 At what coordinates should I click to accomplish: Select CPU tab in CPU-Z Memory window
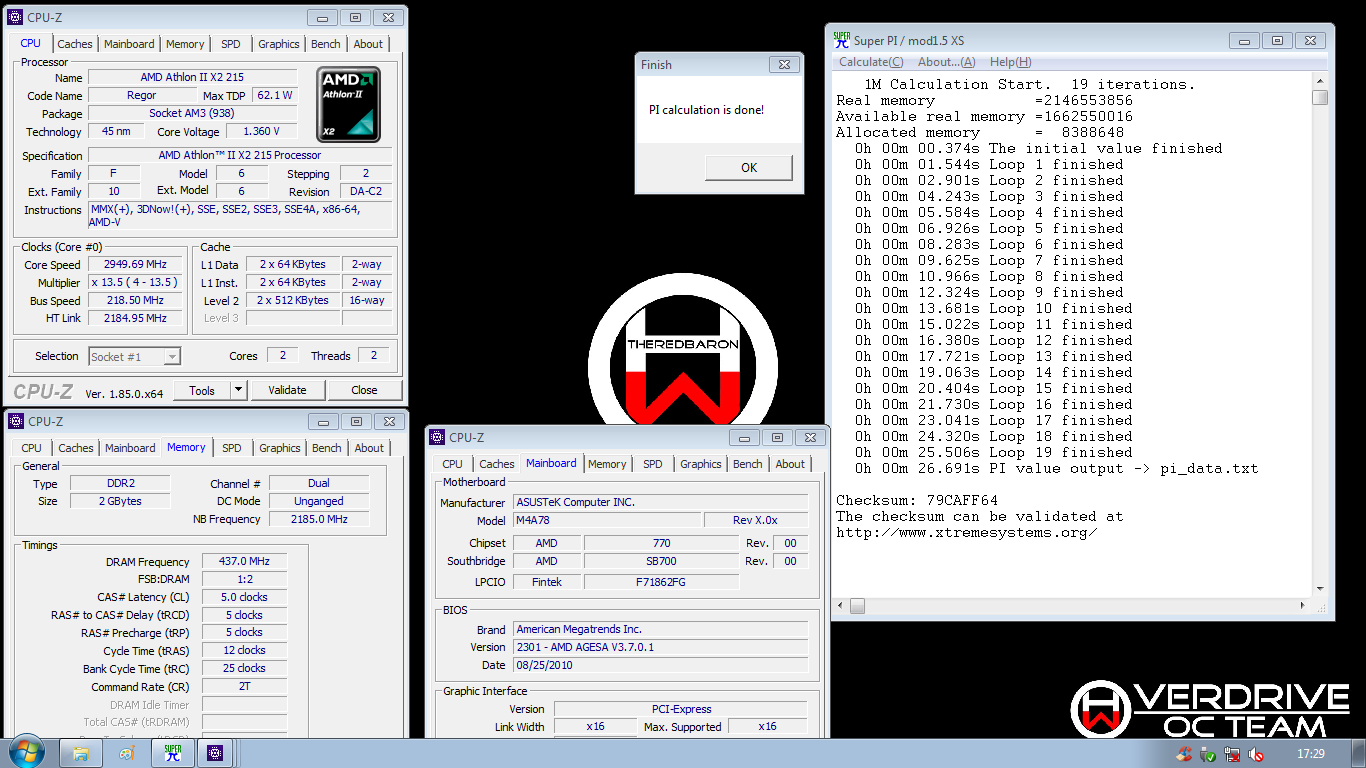31,448
